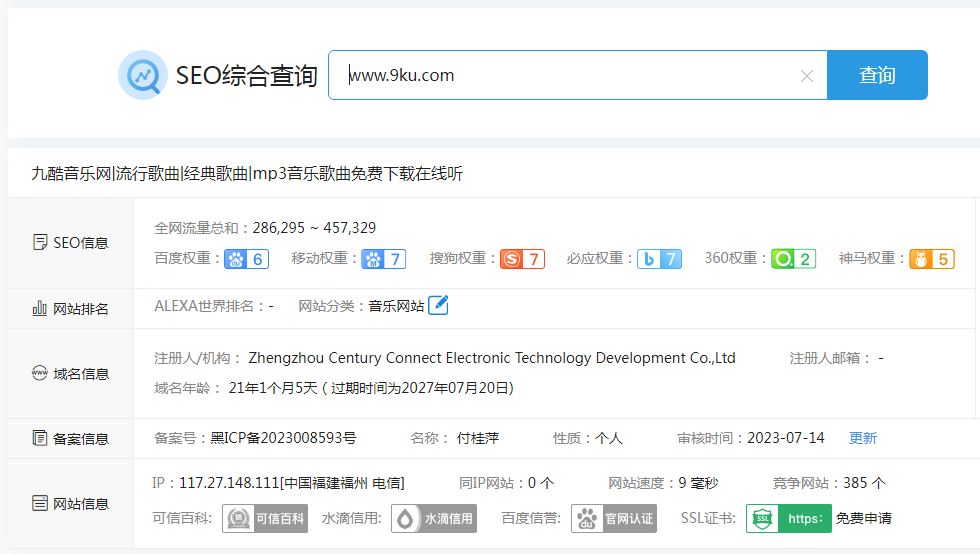The height and width of the screenshot is (554, 980).
Task: Open the 移动权重 badge showing 7
Action: (x=383, y=259)
